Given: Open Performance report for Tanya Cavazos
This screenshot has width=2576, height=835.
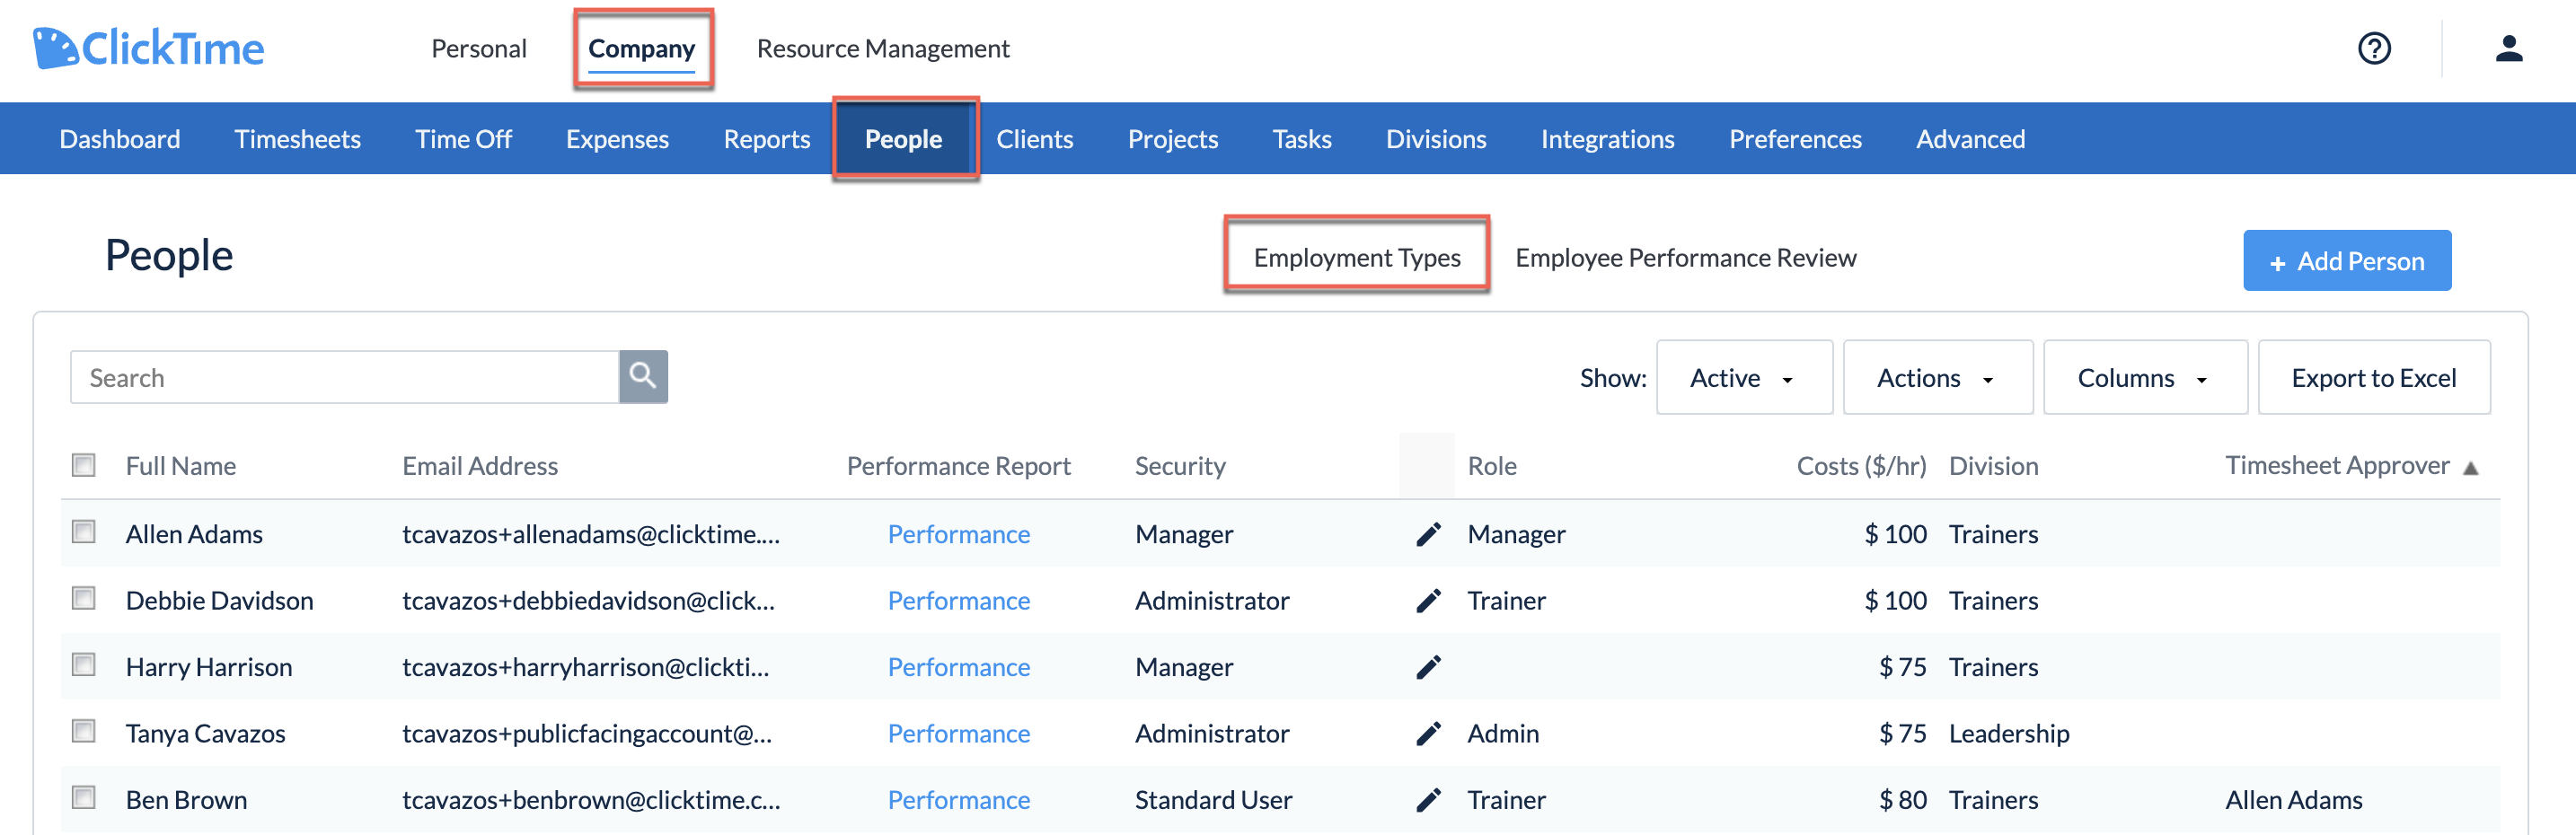Looking at the screenshot, I should [958, 733].
